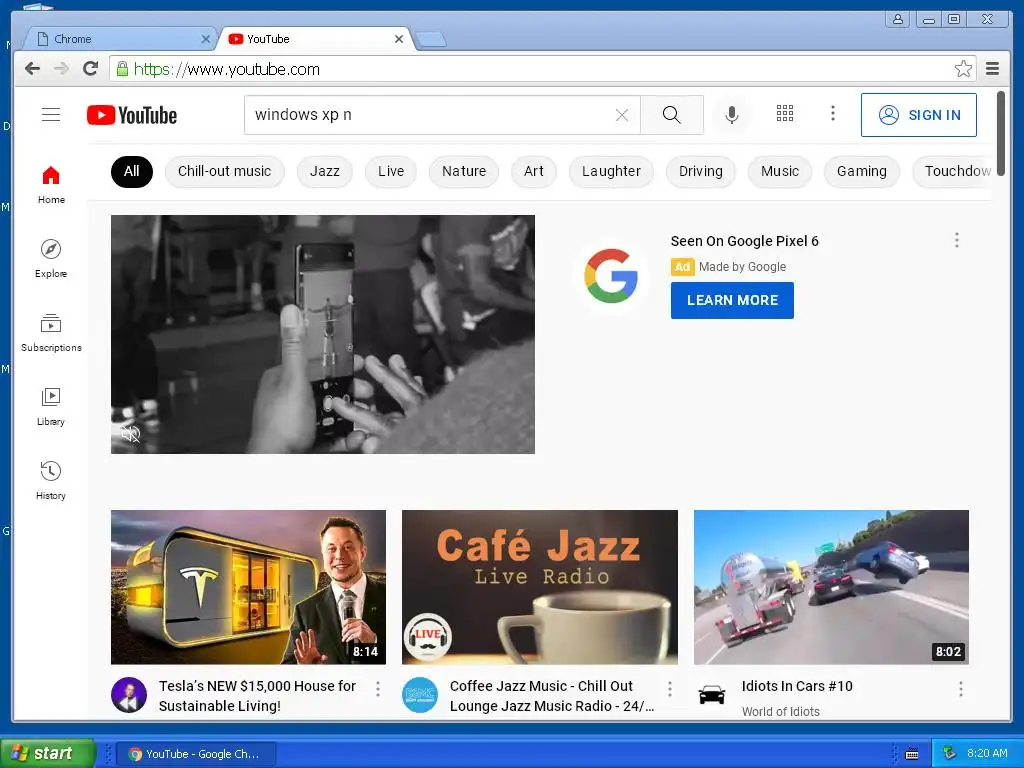The height and width of the screenshot is (768, 1024).
Task: Select the Jazz filter chip
Action: [325, 172]
